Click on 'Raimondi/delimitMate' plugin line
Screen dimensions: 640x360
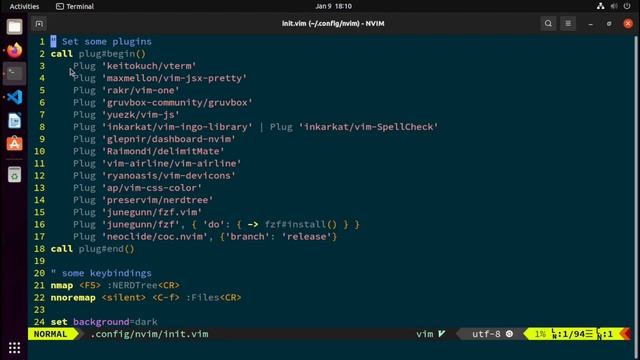[x=149, y=151]
